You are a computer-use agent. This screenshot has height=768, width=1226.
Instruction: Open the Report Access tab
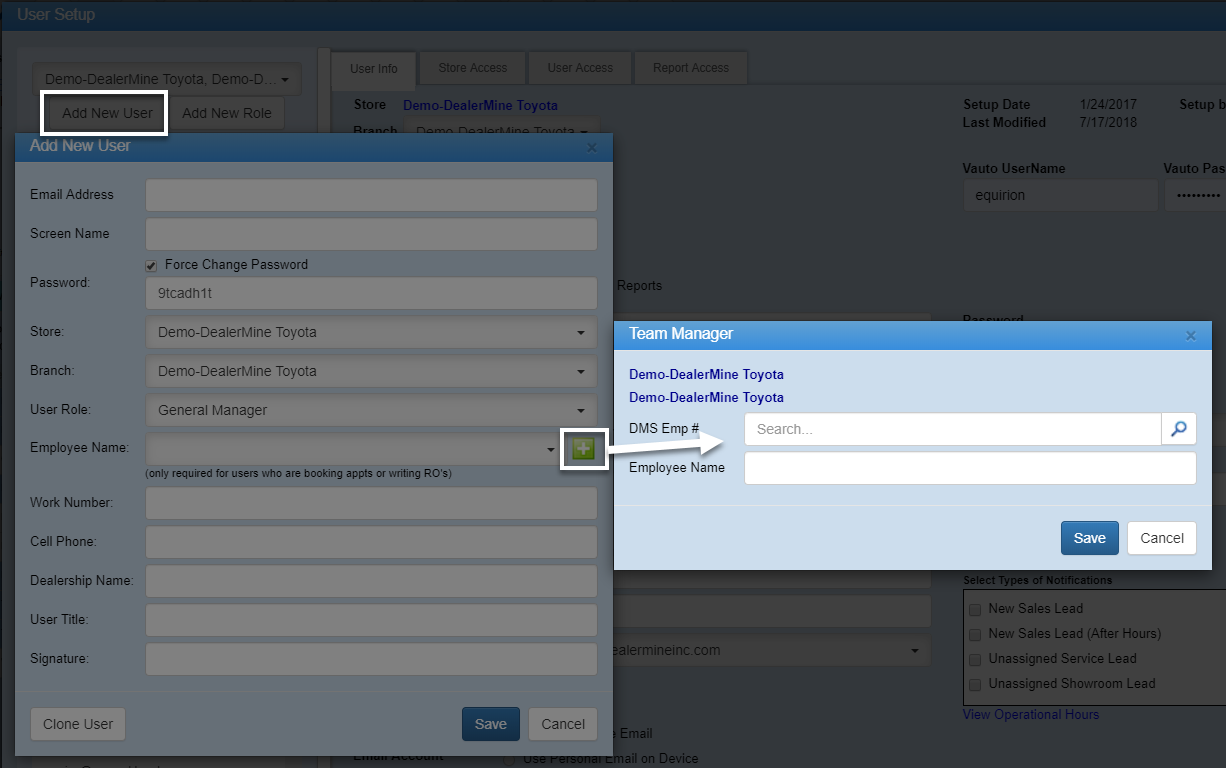tap(691, 68)
